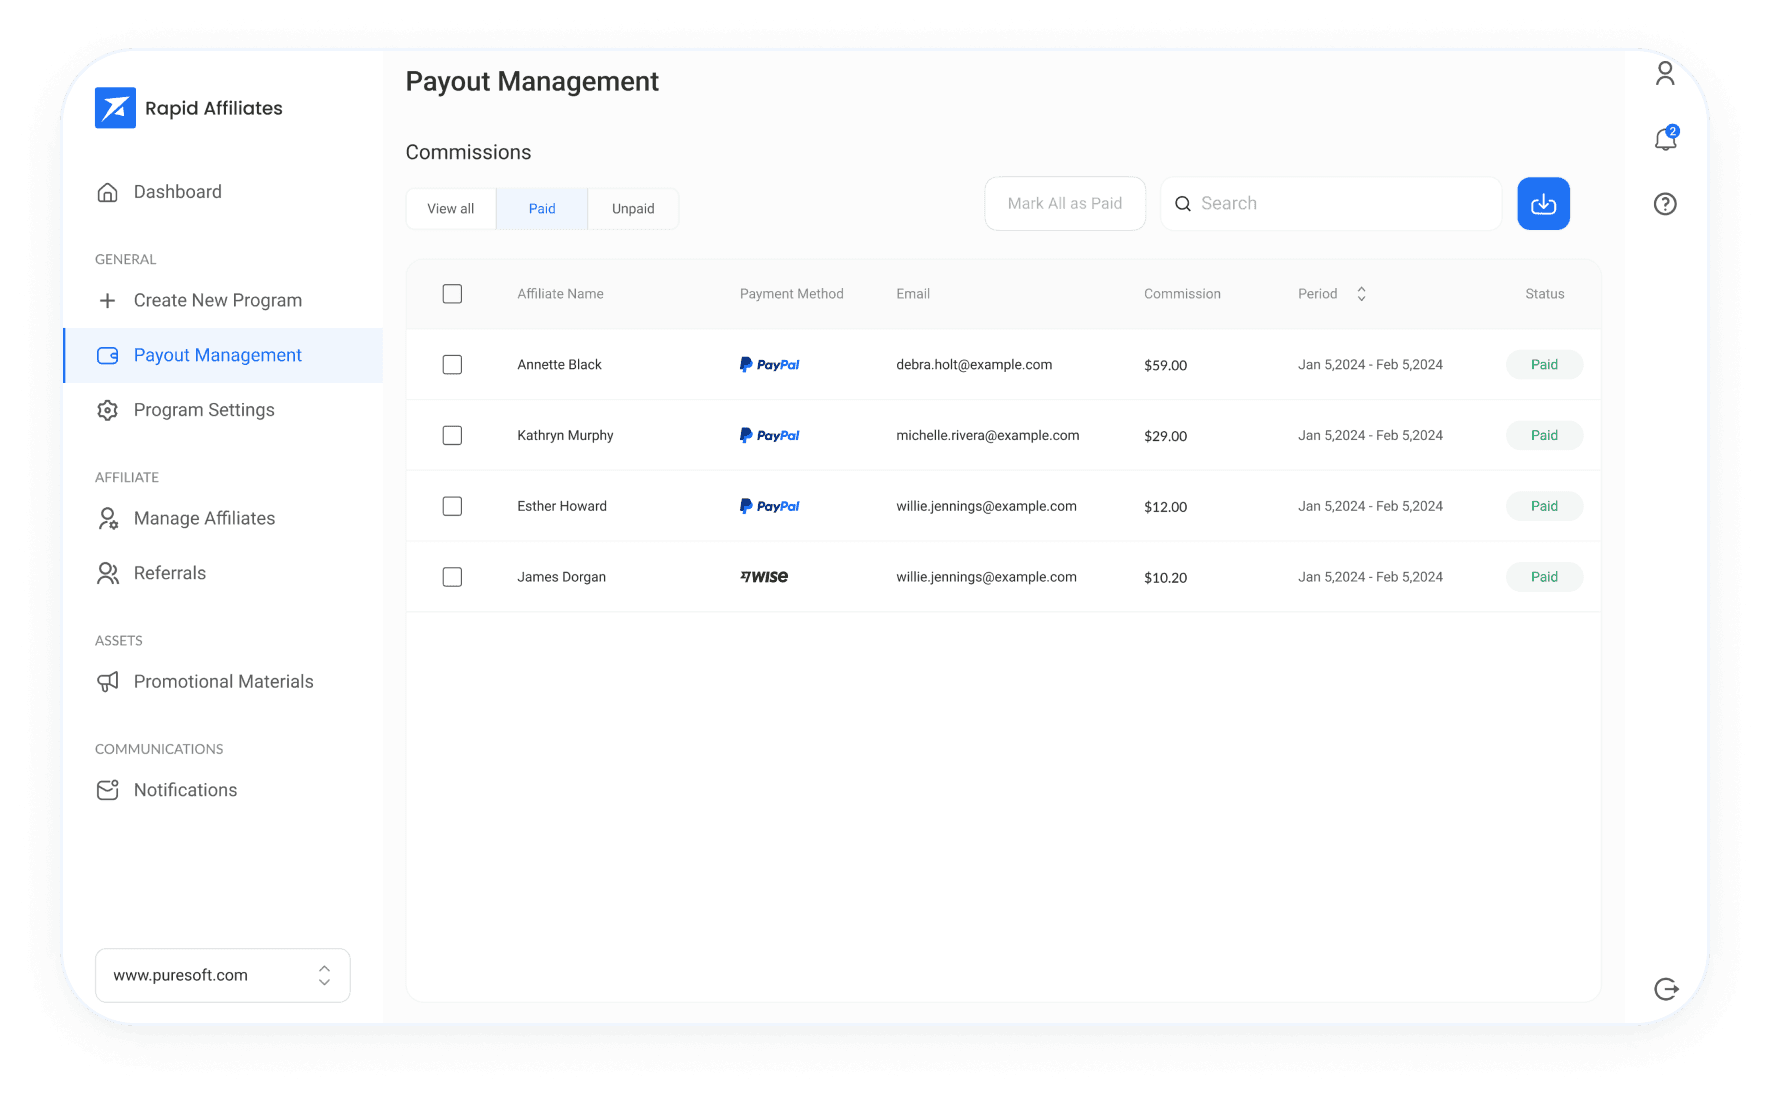
Task: Click the Notifications mail icon
Action: [x=107, y=790]
